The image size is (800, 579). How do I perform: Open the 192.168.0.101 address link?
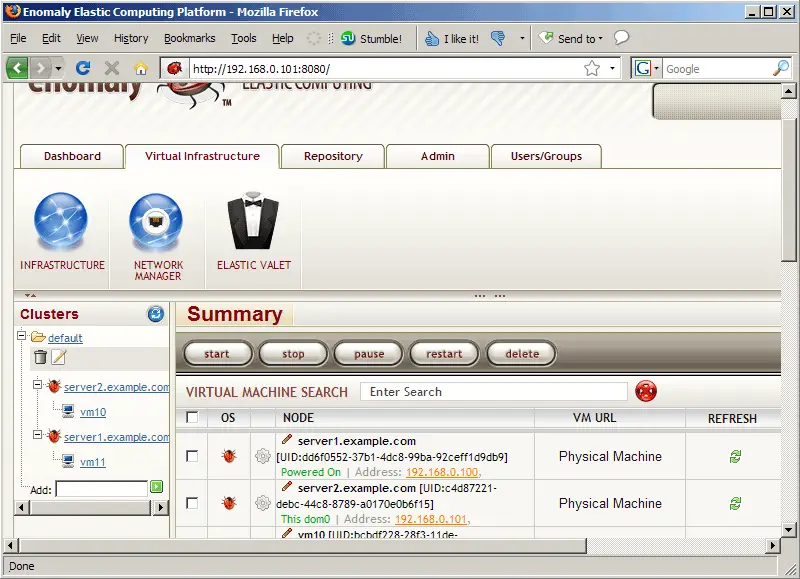tap(431, 519)
